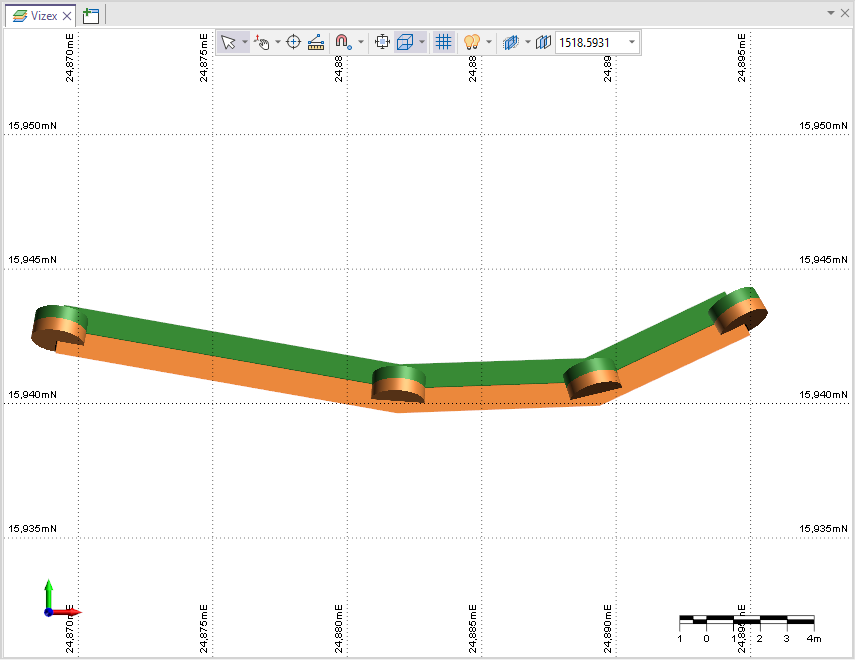Open a new window tab
Screen dimensions: 855x660
click(x=91, y=15)
